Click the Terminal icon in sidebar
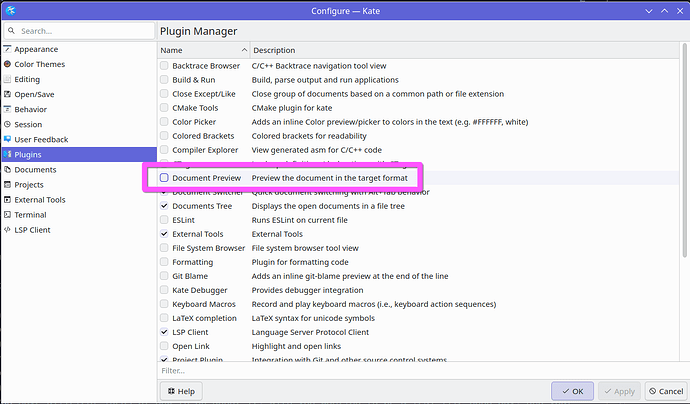The width and height of the screenshot is (690, 404). pyautogui.click(x=7, y=214)
